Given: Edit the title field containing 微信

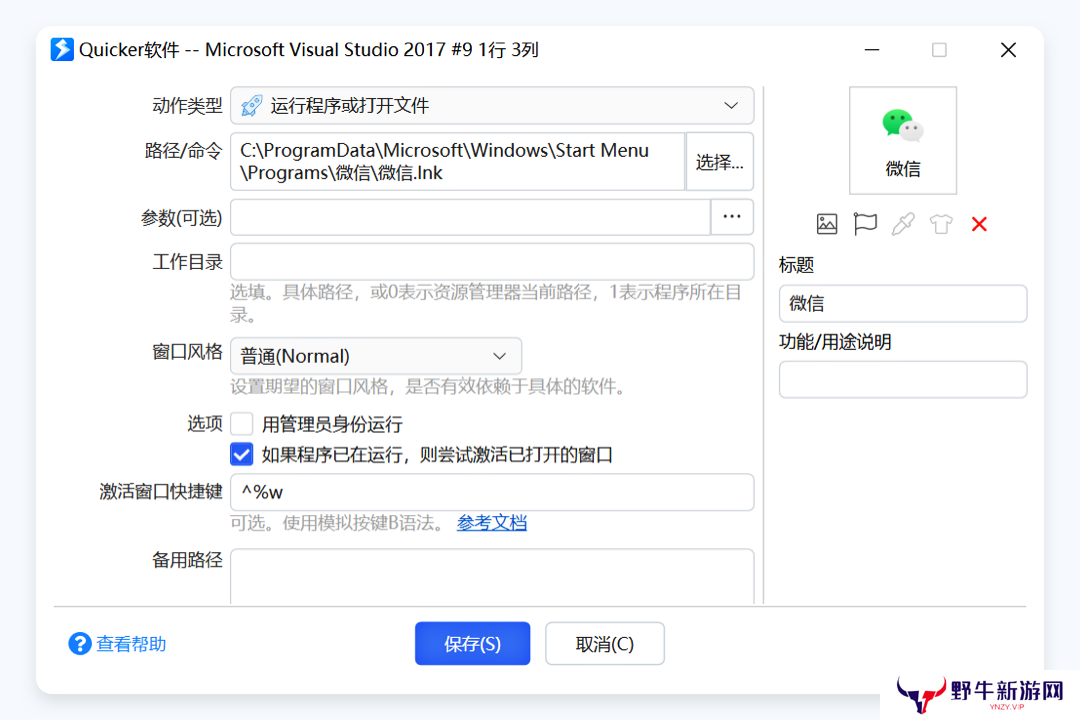Looking at the screenshot, I should point(902,303).
